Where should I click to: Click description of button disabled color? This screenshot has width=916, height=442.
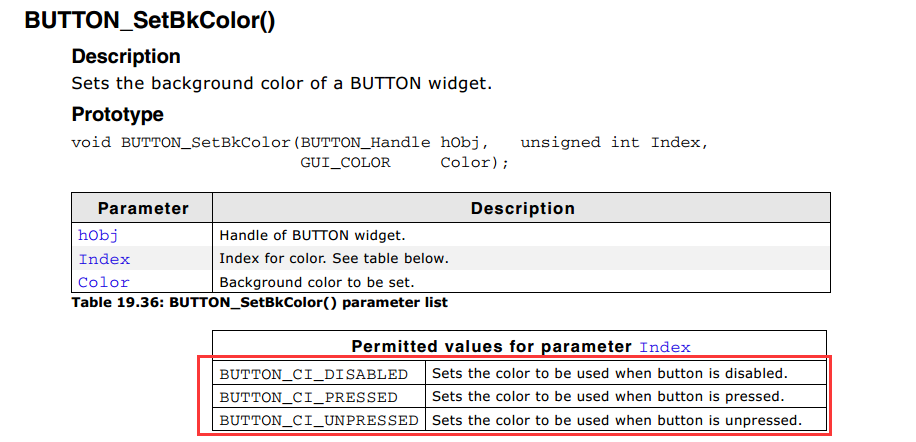click(x=610, y=373)
